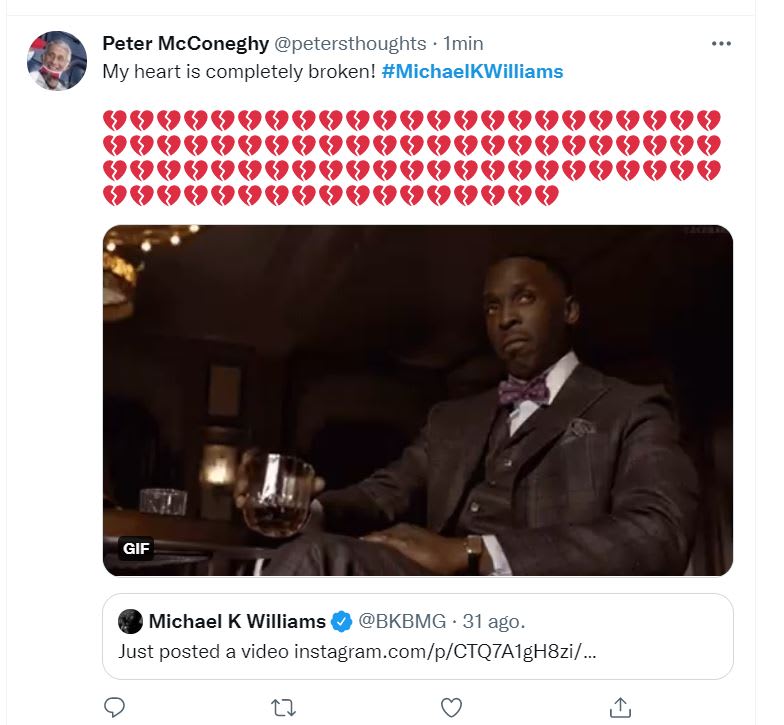
Task: Open the three-dot more options menu
Action: [x=721, y=44]
